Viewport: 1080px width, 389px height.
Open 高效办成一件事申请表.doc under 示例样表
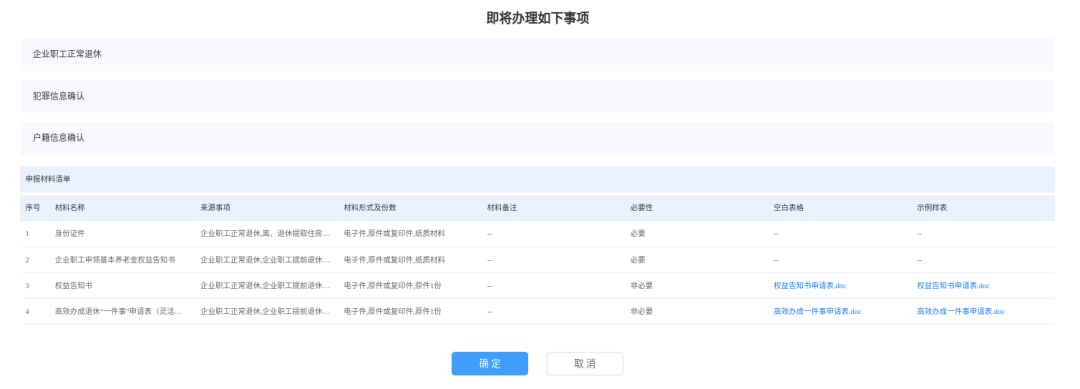(x=960, y=311)
